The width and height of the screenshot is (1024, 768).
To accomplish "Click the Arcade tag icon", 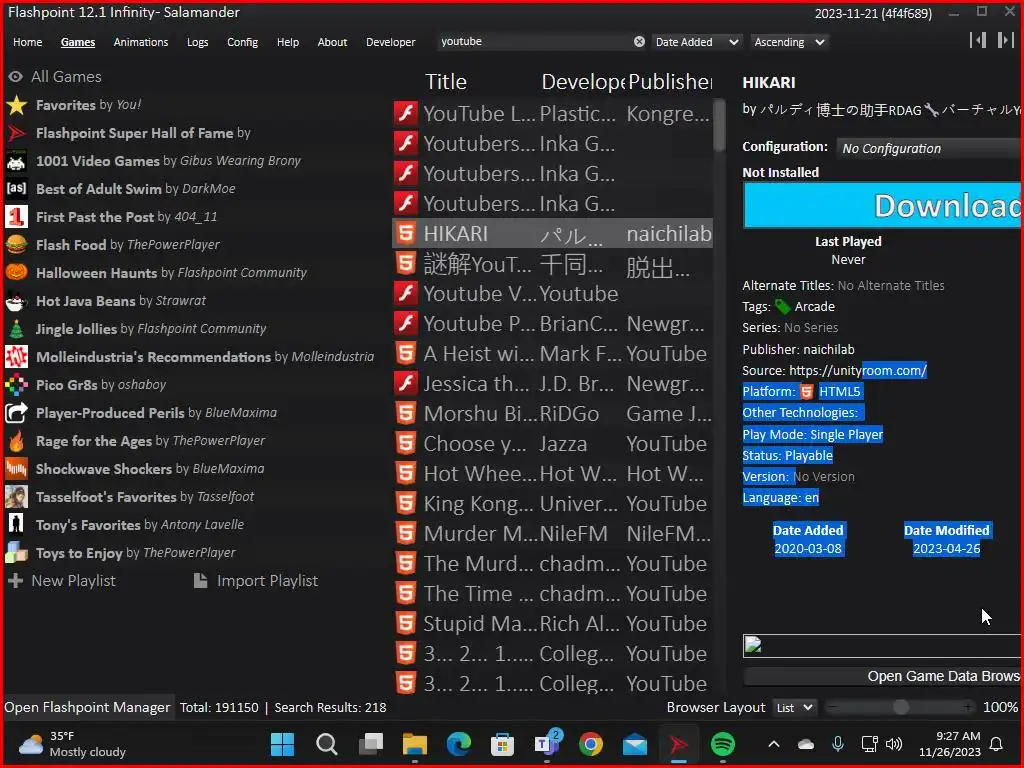I will coord(782,306).
